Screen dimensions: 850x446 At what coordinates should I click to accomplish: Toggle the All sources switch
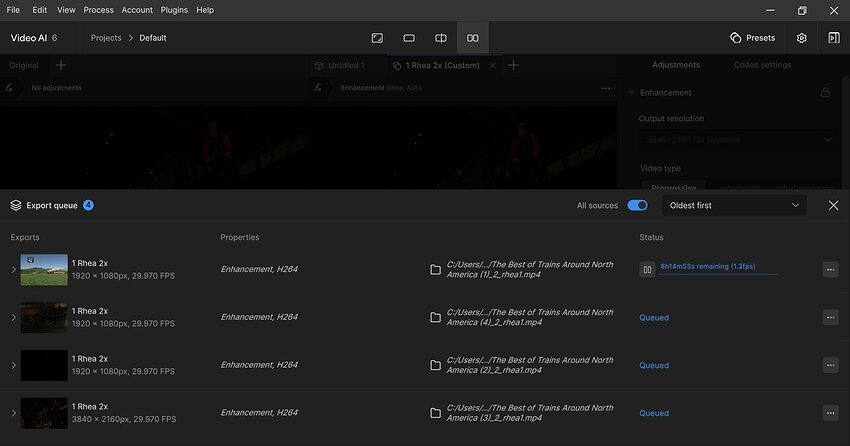tap(637, 205)
